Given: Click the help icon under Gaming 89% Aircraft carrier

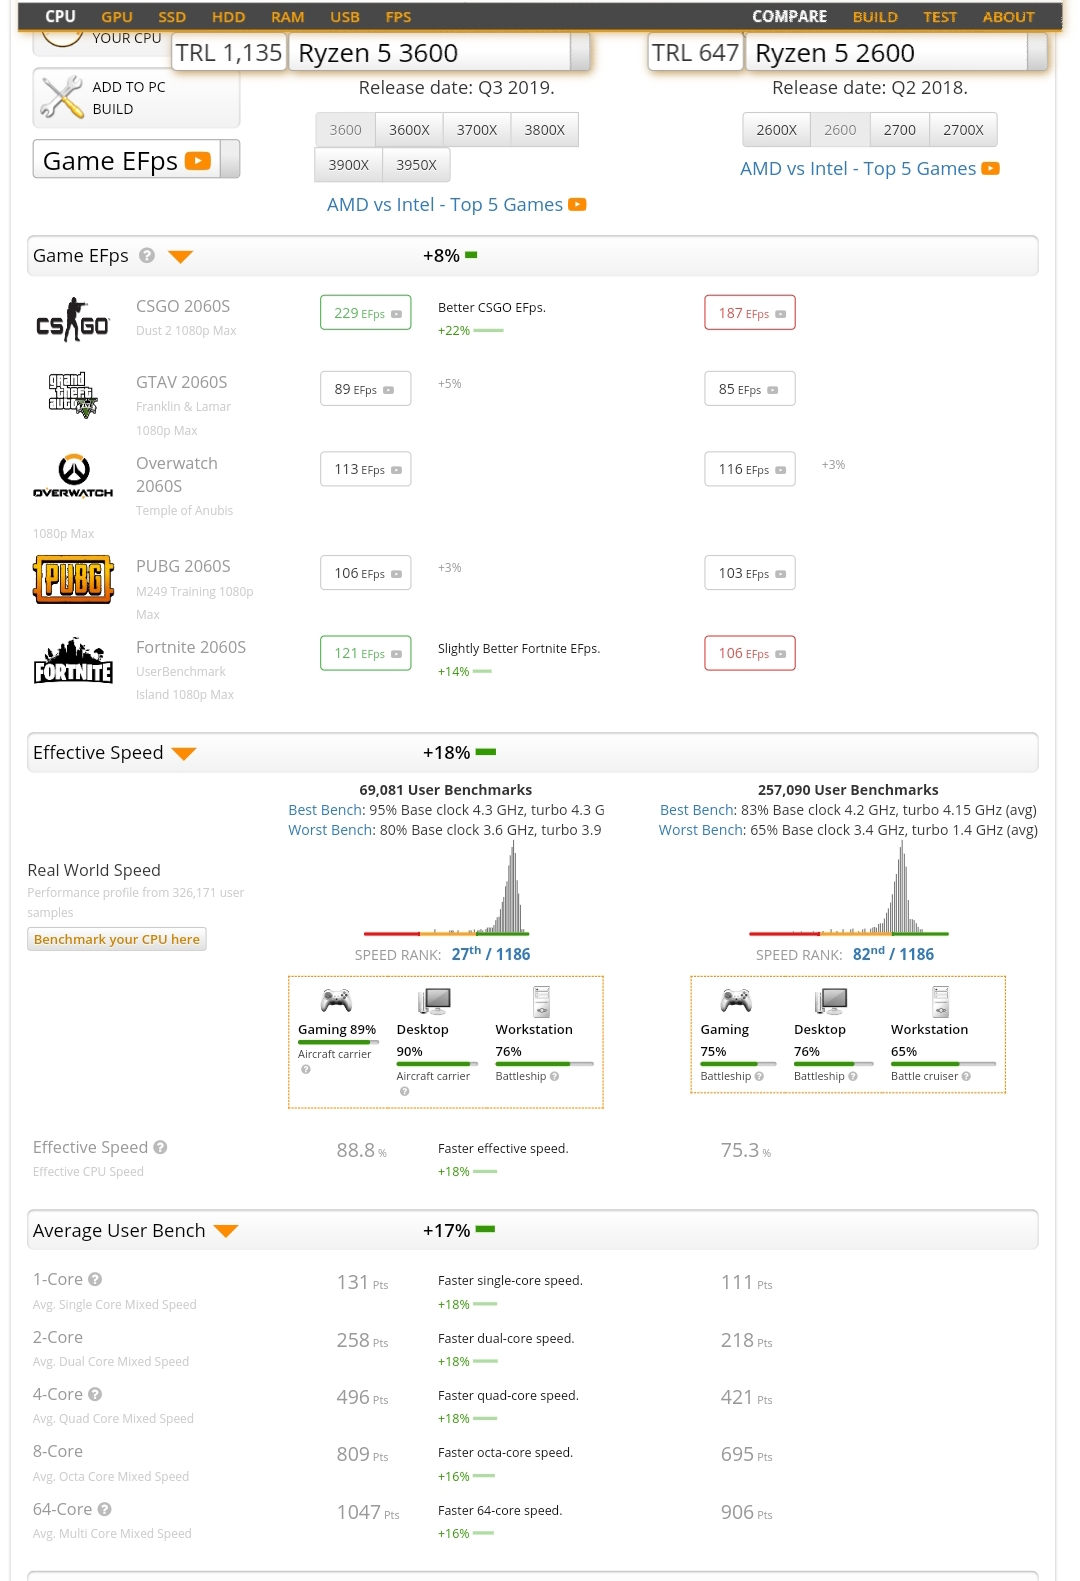Looking at the screenshot, I should click(x=306, y=1069).
